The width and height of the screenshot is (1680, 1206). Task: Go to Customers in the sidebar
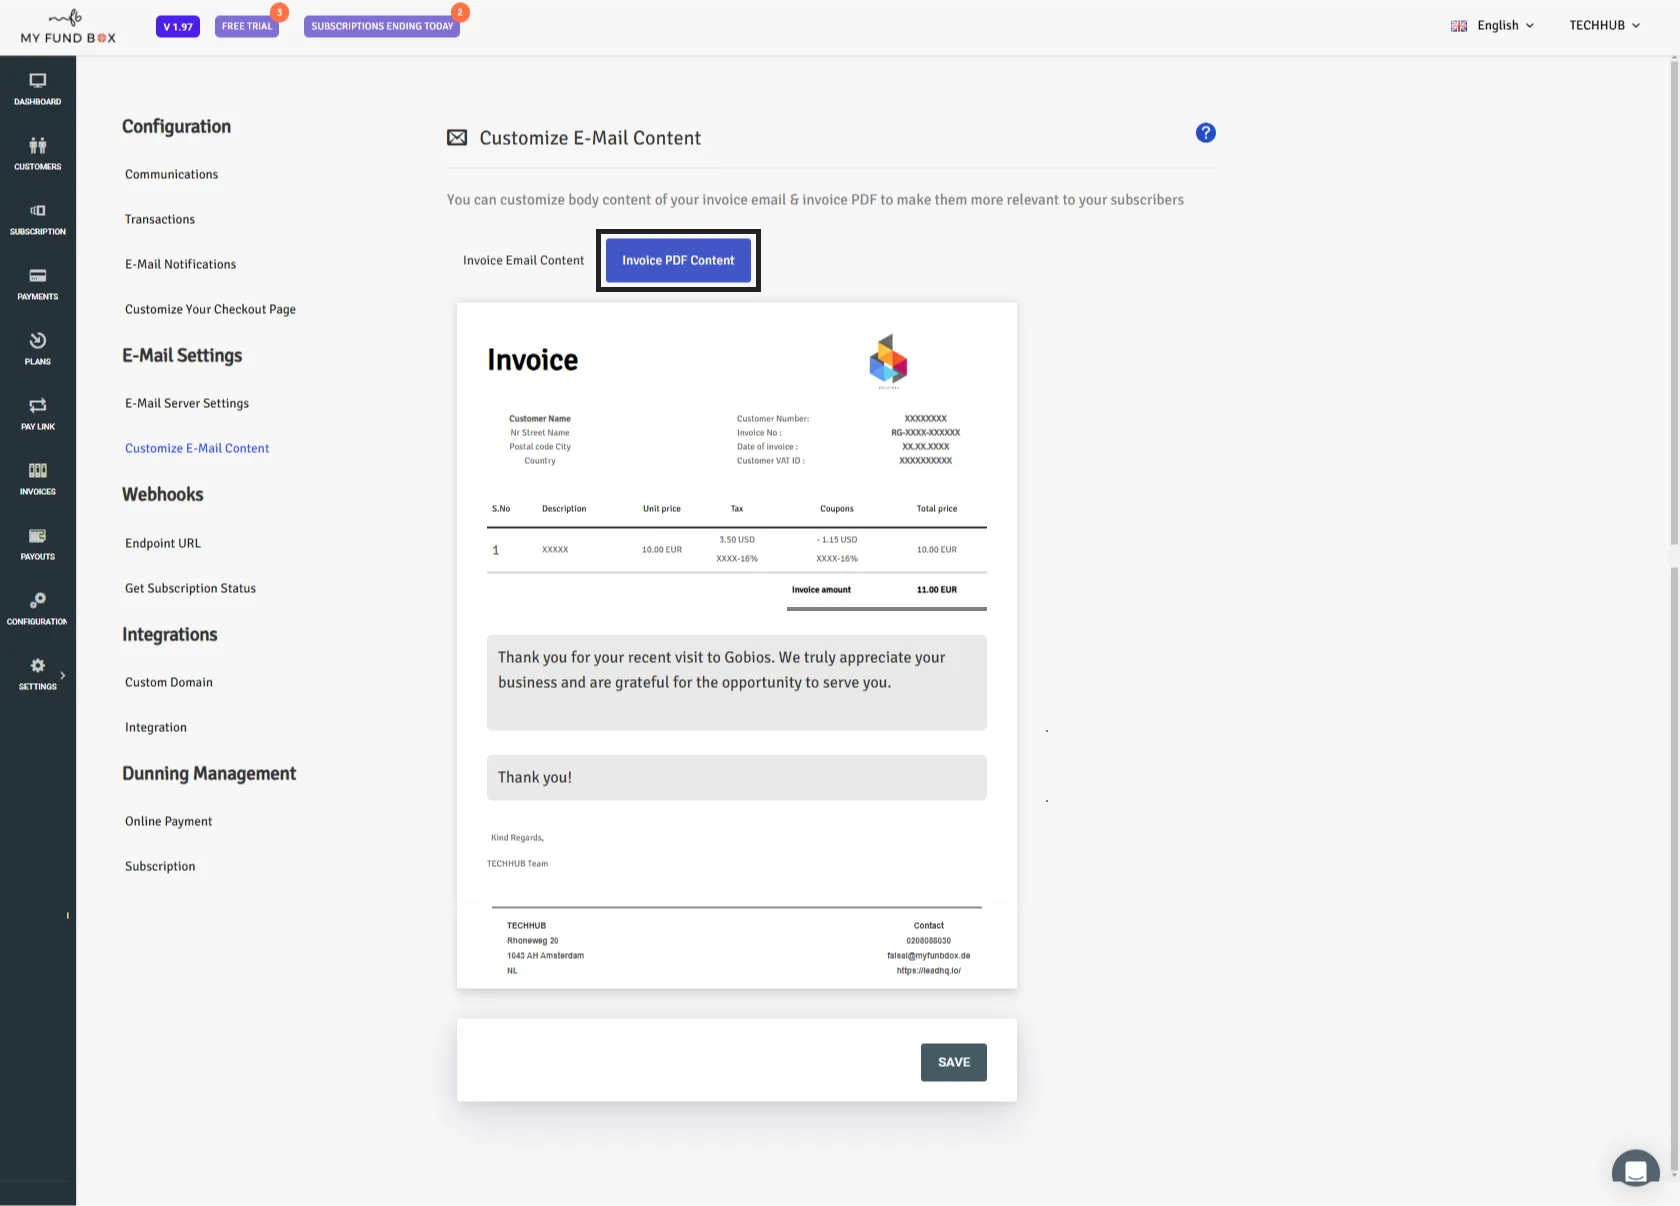click(38, 154)
